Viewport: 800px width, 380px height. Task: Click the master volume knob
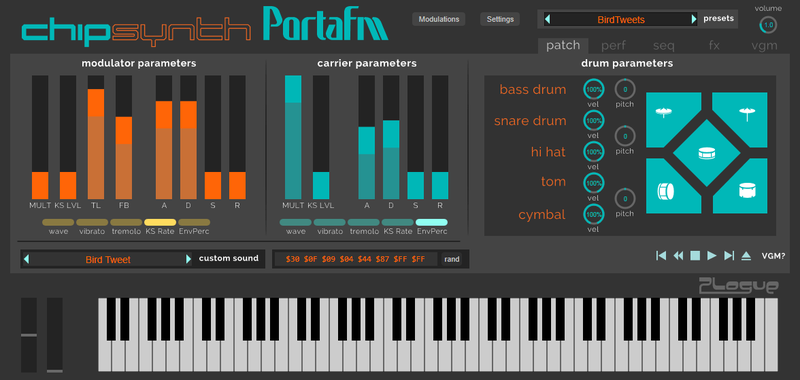[x=768, y=24]
